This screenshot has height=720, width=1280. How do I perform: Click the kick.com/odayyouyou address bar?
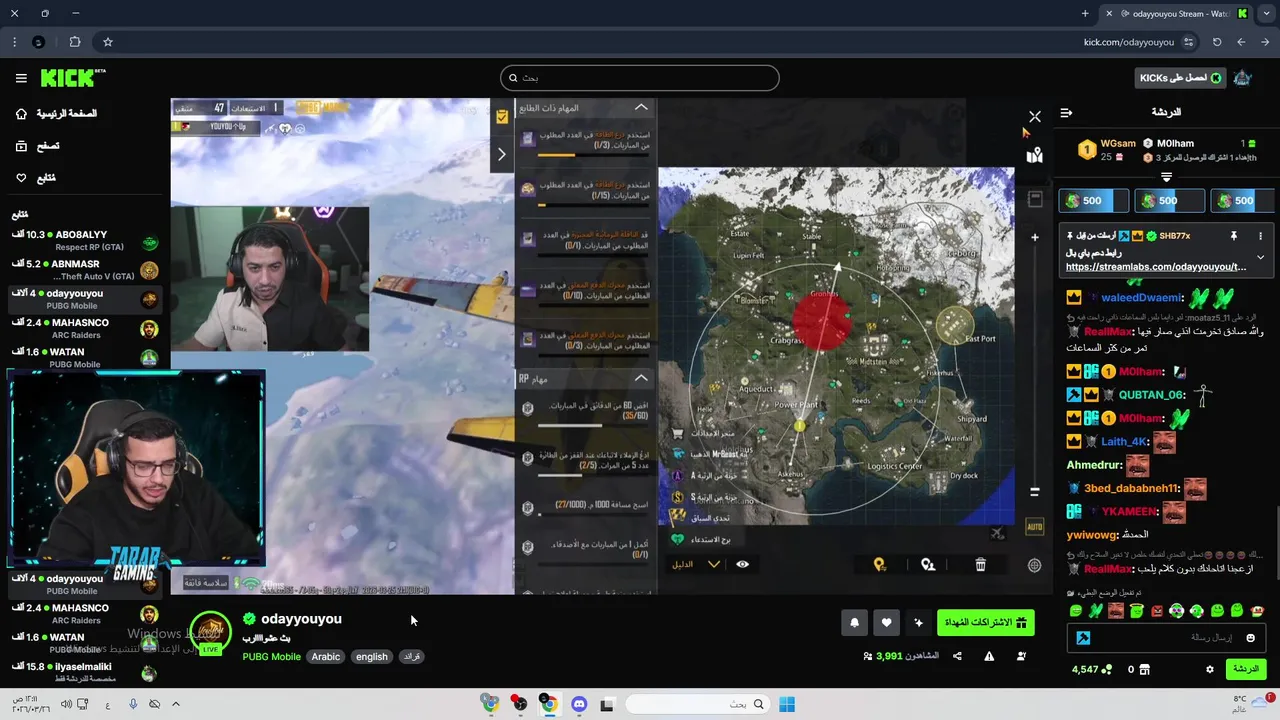pyautogui.click(x=1129, y=42)
